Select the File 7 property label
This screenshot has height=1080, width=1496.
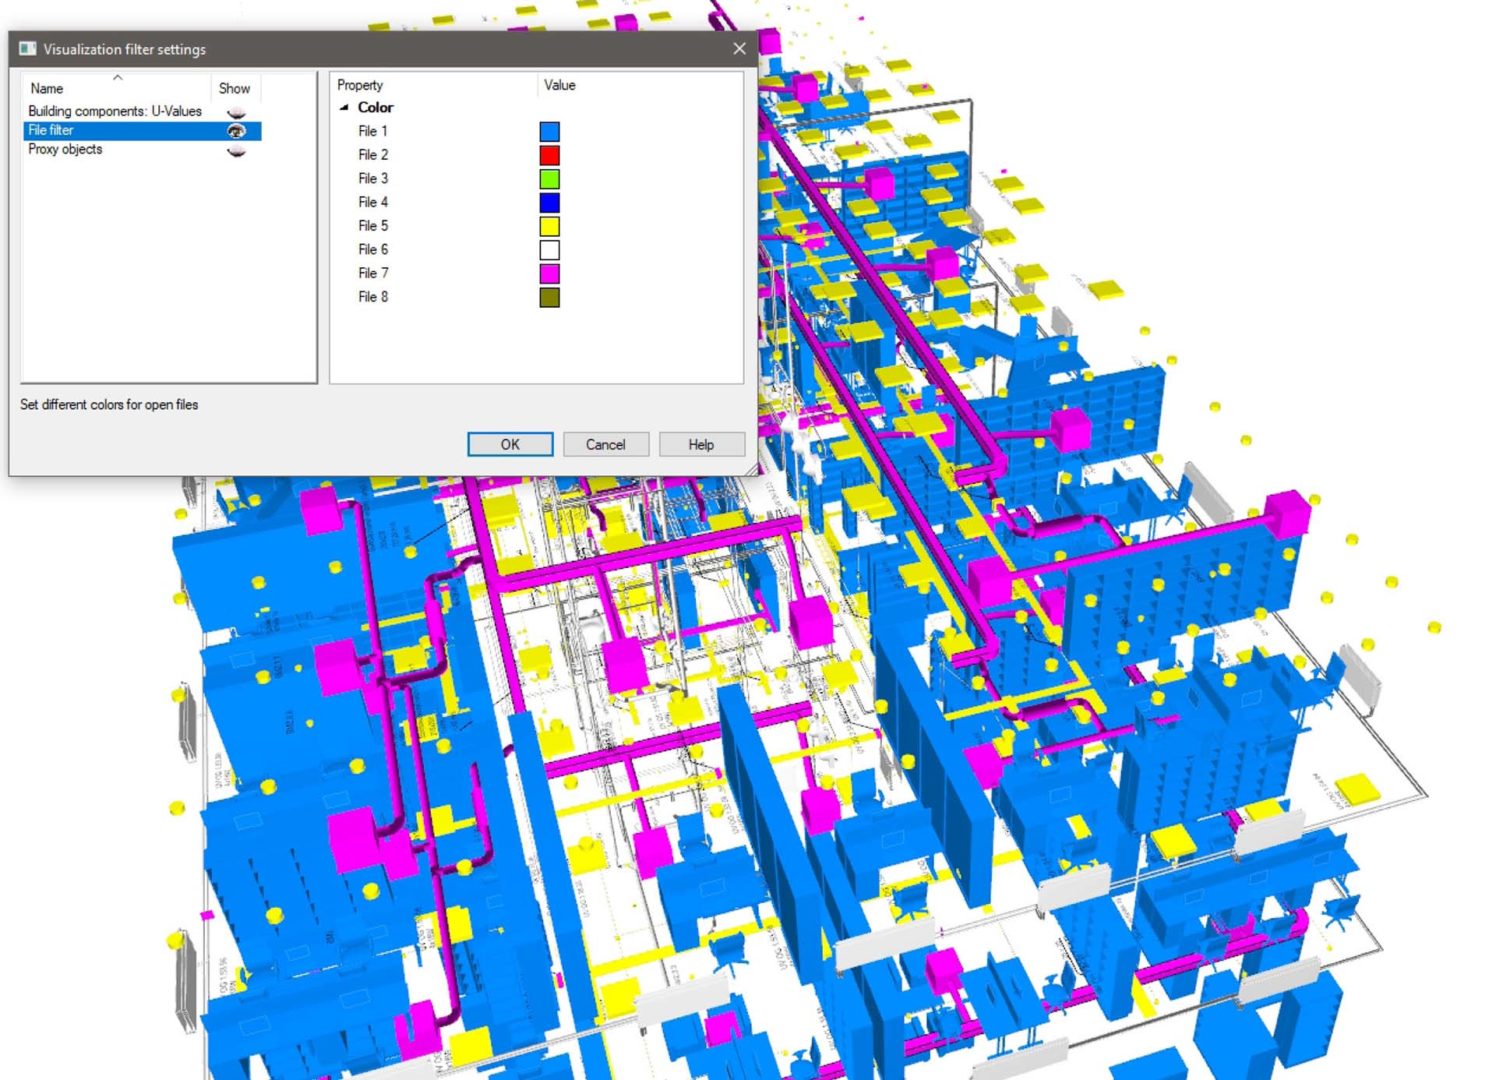(x=373, y=273)
